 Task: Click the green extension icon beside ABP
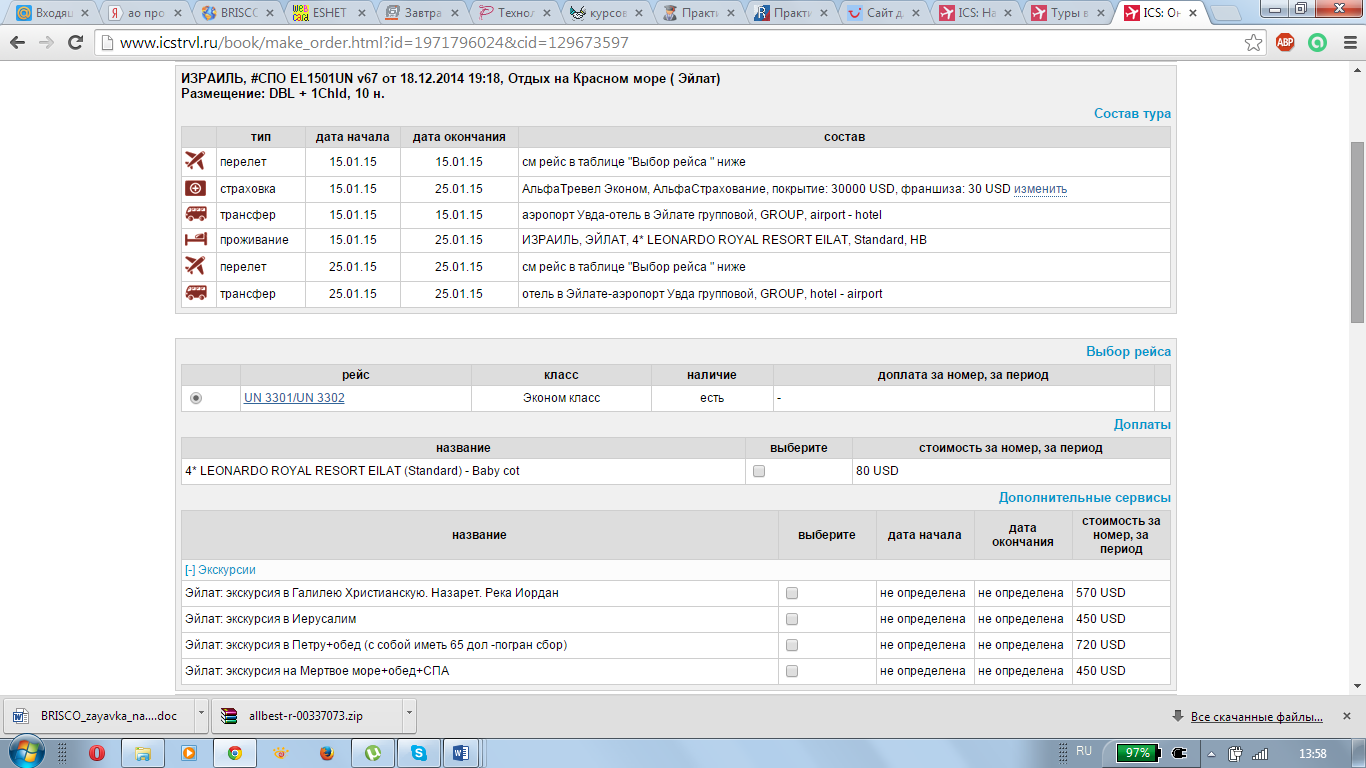(x=1318, y=43)
